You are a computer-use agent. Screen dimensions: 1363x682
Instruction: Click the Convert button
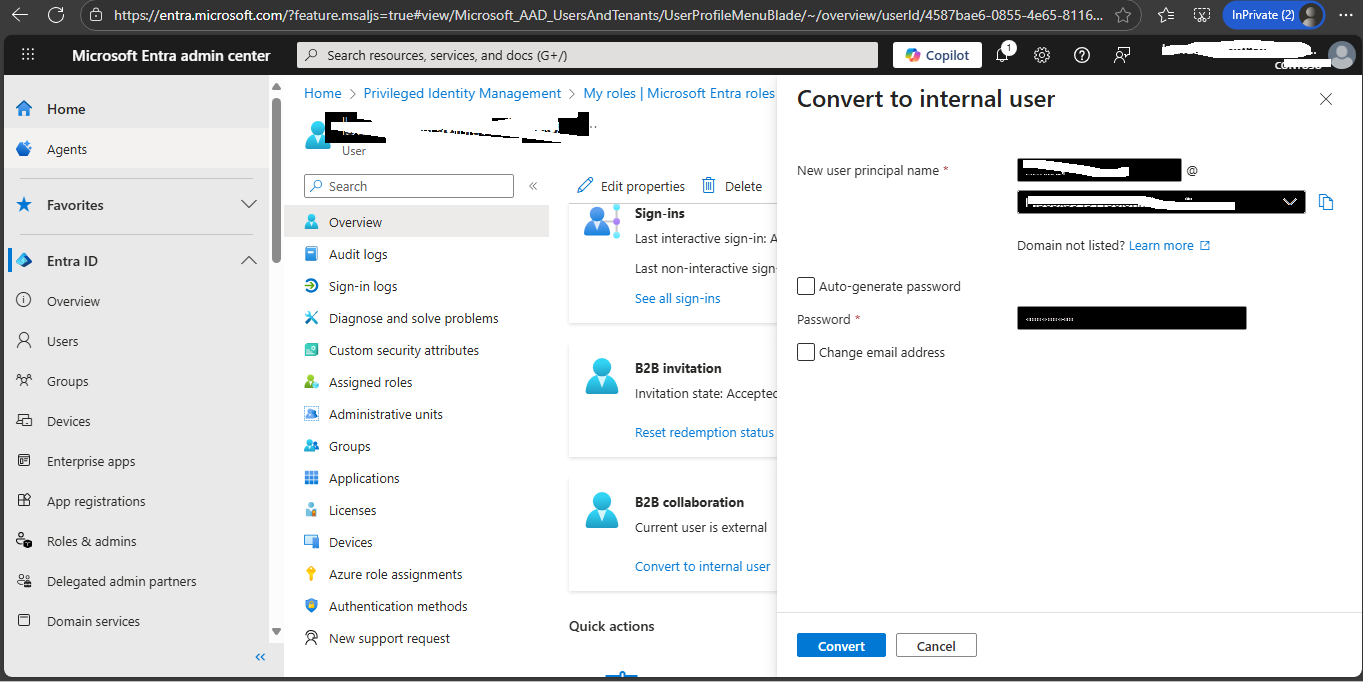(x=841, y=645)
